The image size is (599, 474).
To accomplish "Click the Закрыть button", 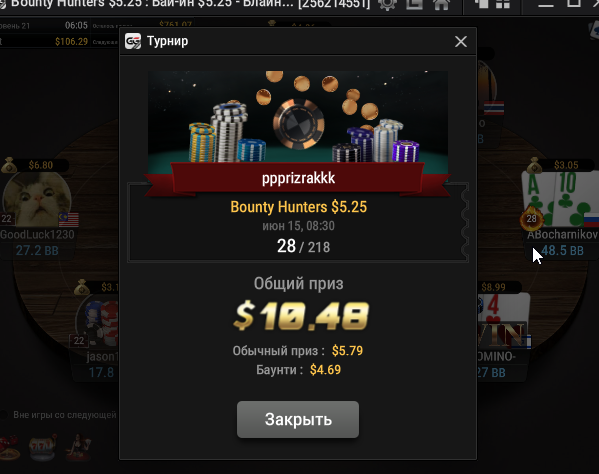I will click(298, 419).
